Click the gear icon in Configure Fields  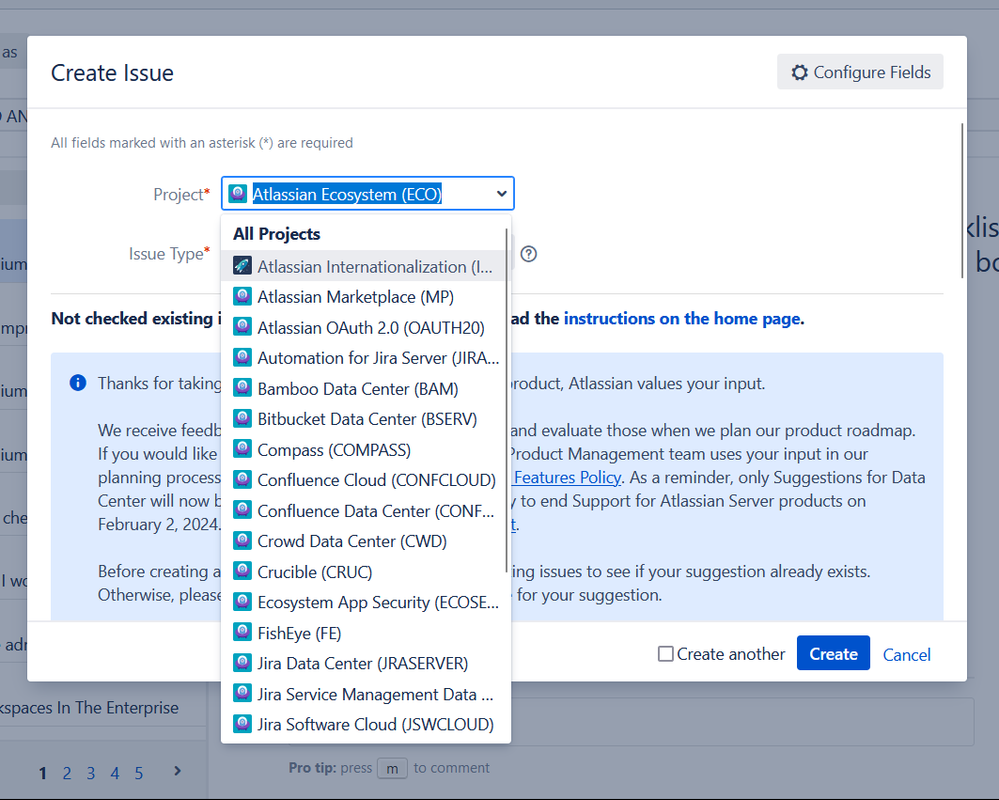pos(800,72)
